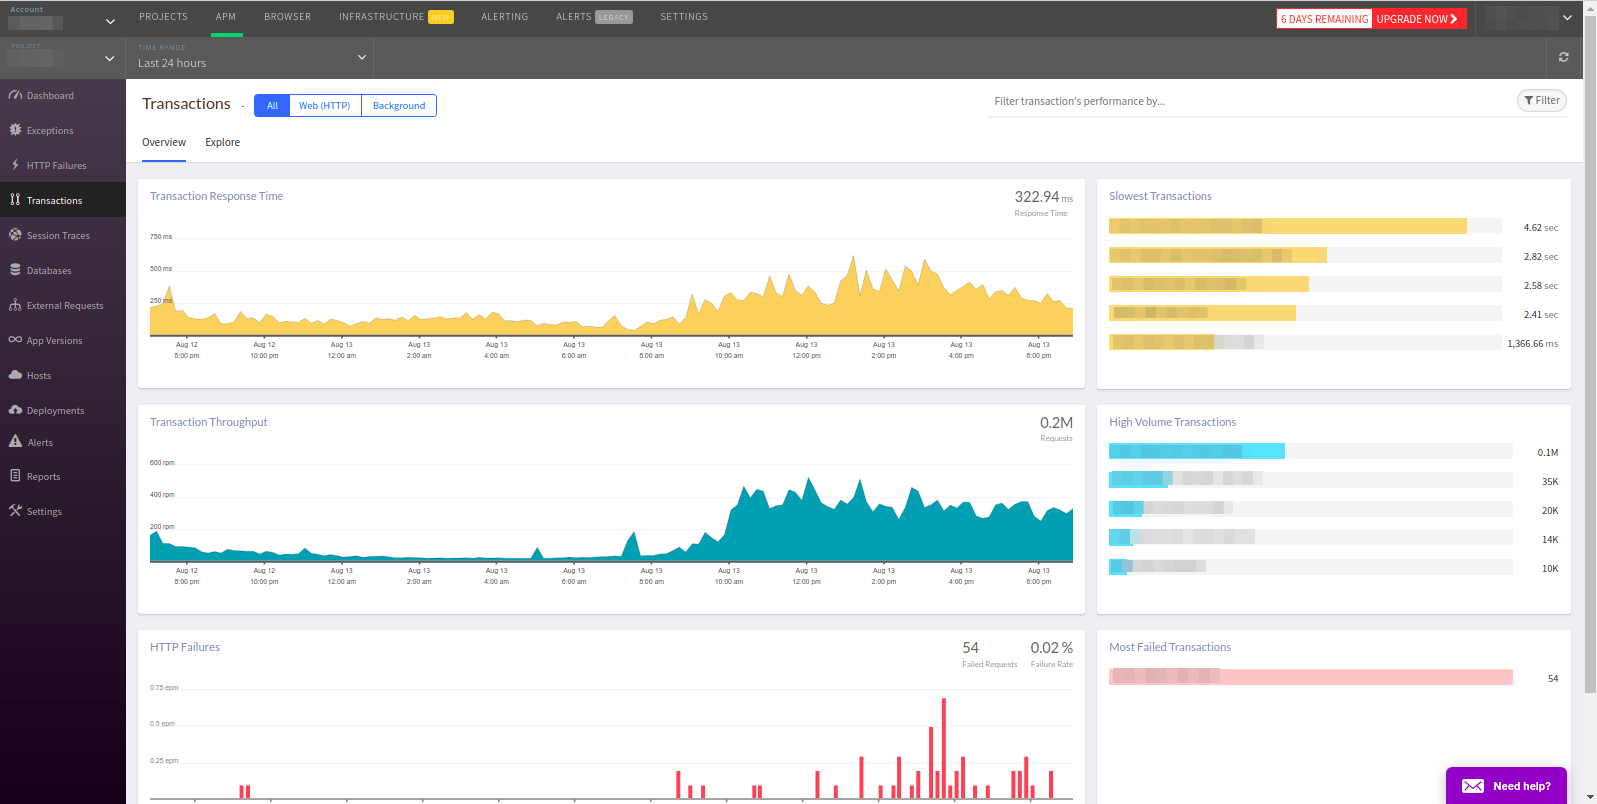
Task: Expand the user menu dropdown at top right
Action: [1530, 18]
